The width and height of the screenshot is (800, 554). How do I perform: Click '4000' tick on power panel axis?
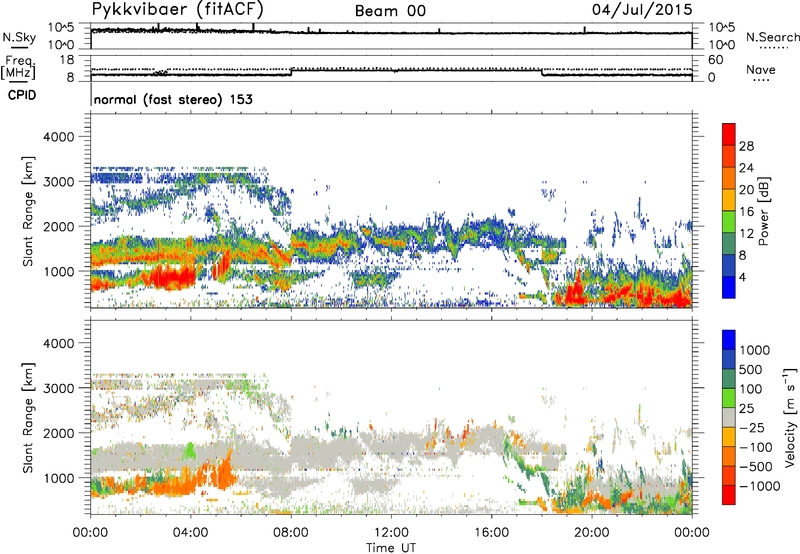coord(58,137)
